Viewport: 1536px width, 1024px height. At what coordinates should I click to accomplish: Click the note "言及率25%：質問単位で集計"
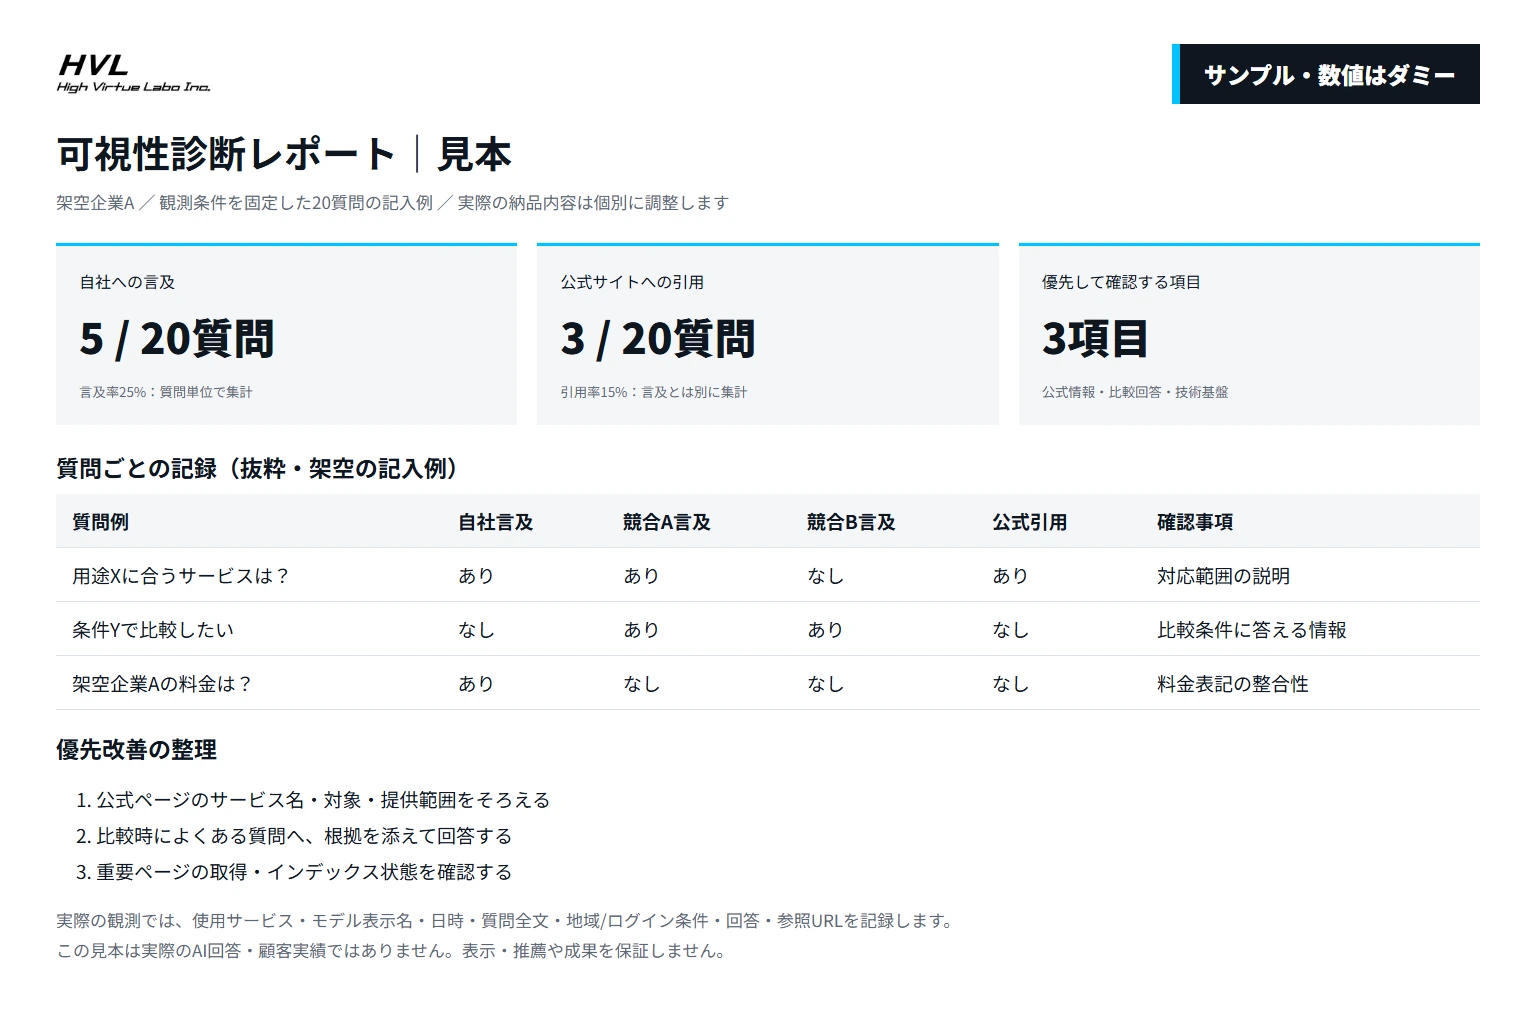[x=166, y=392]
